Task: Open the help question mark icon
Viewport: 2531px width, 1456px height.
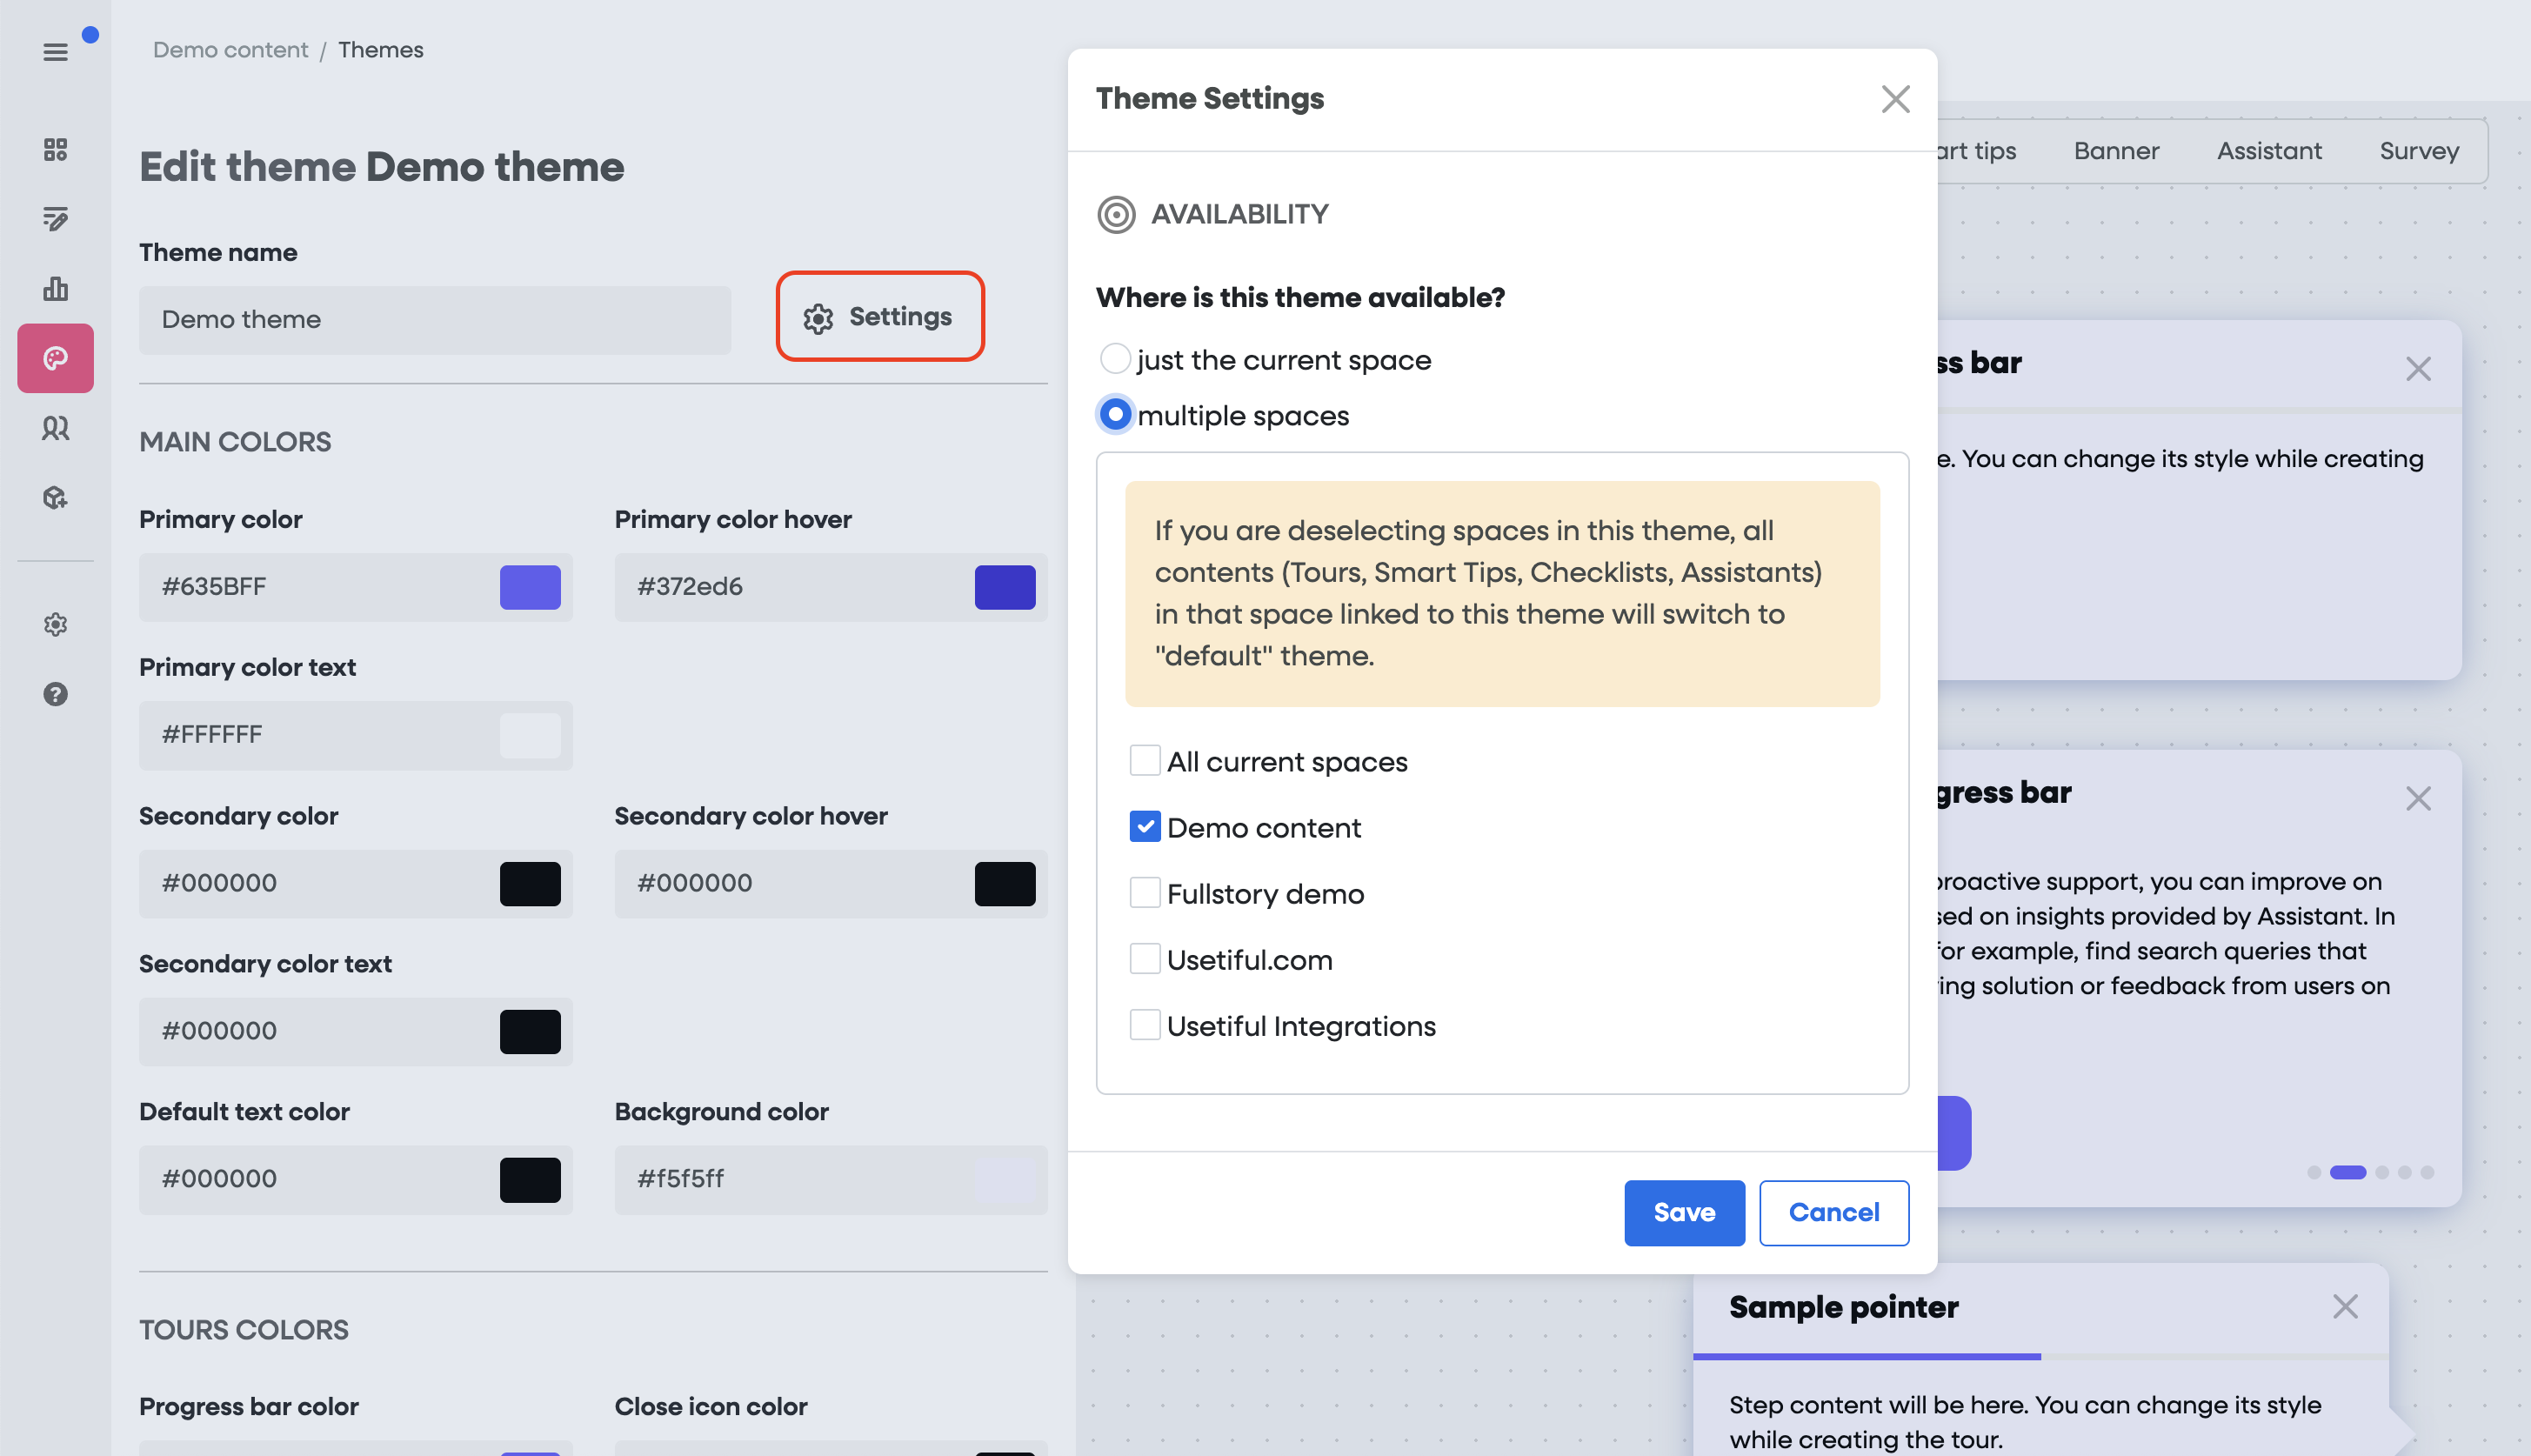Action: tap(55, 694)
